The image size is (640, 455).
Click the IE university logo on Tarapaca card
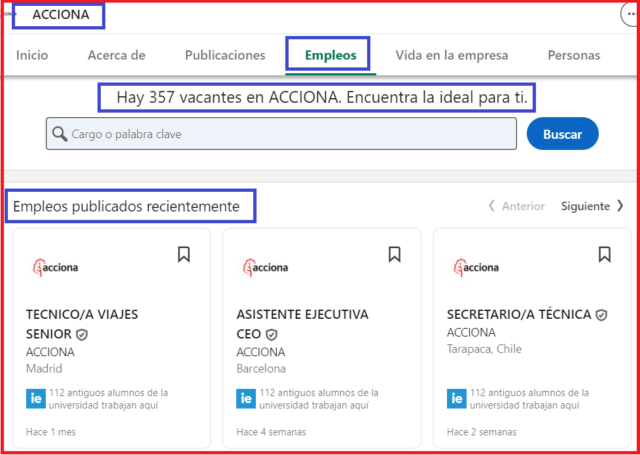(x=457, y=399)
